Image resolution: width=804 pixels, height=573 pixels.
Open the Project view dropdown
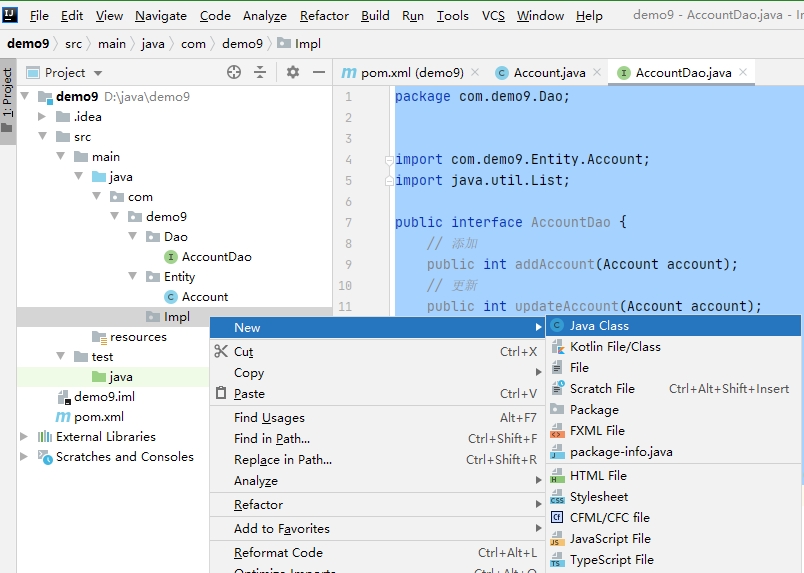[x=97, y=73]
